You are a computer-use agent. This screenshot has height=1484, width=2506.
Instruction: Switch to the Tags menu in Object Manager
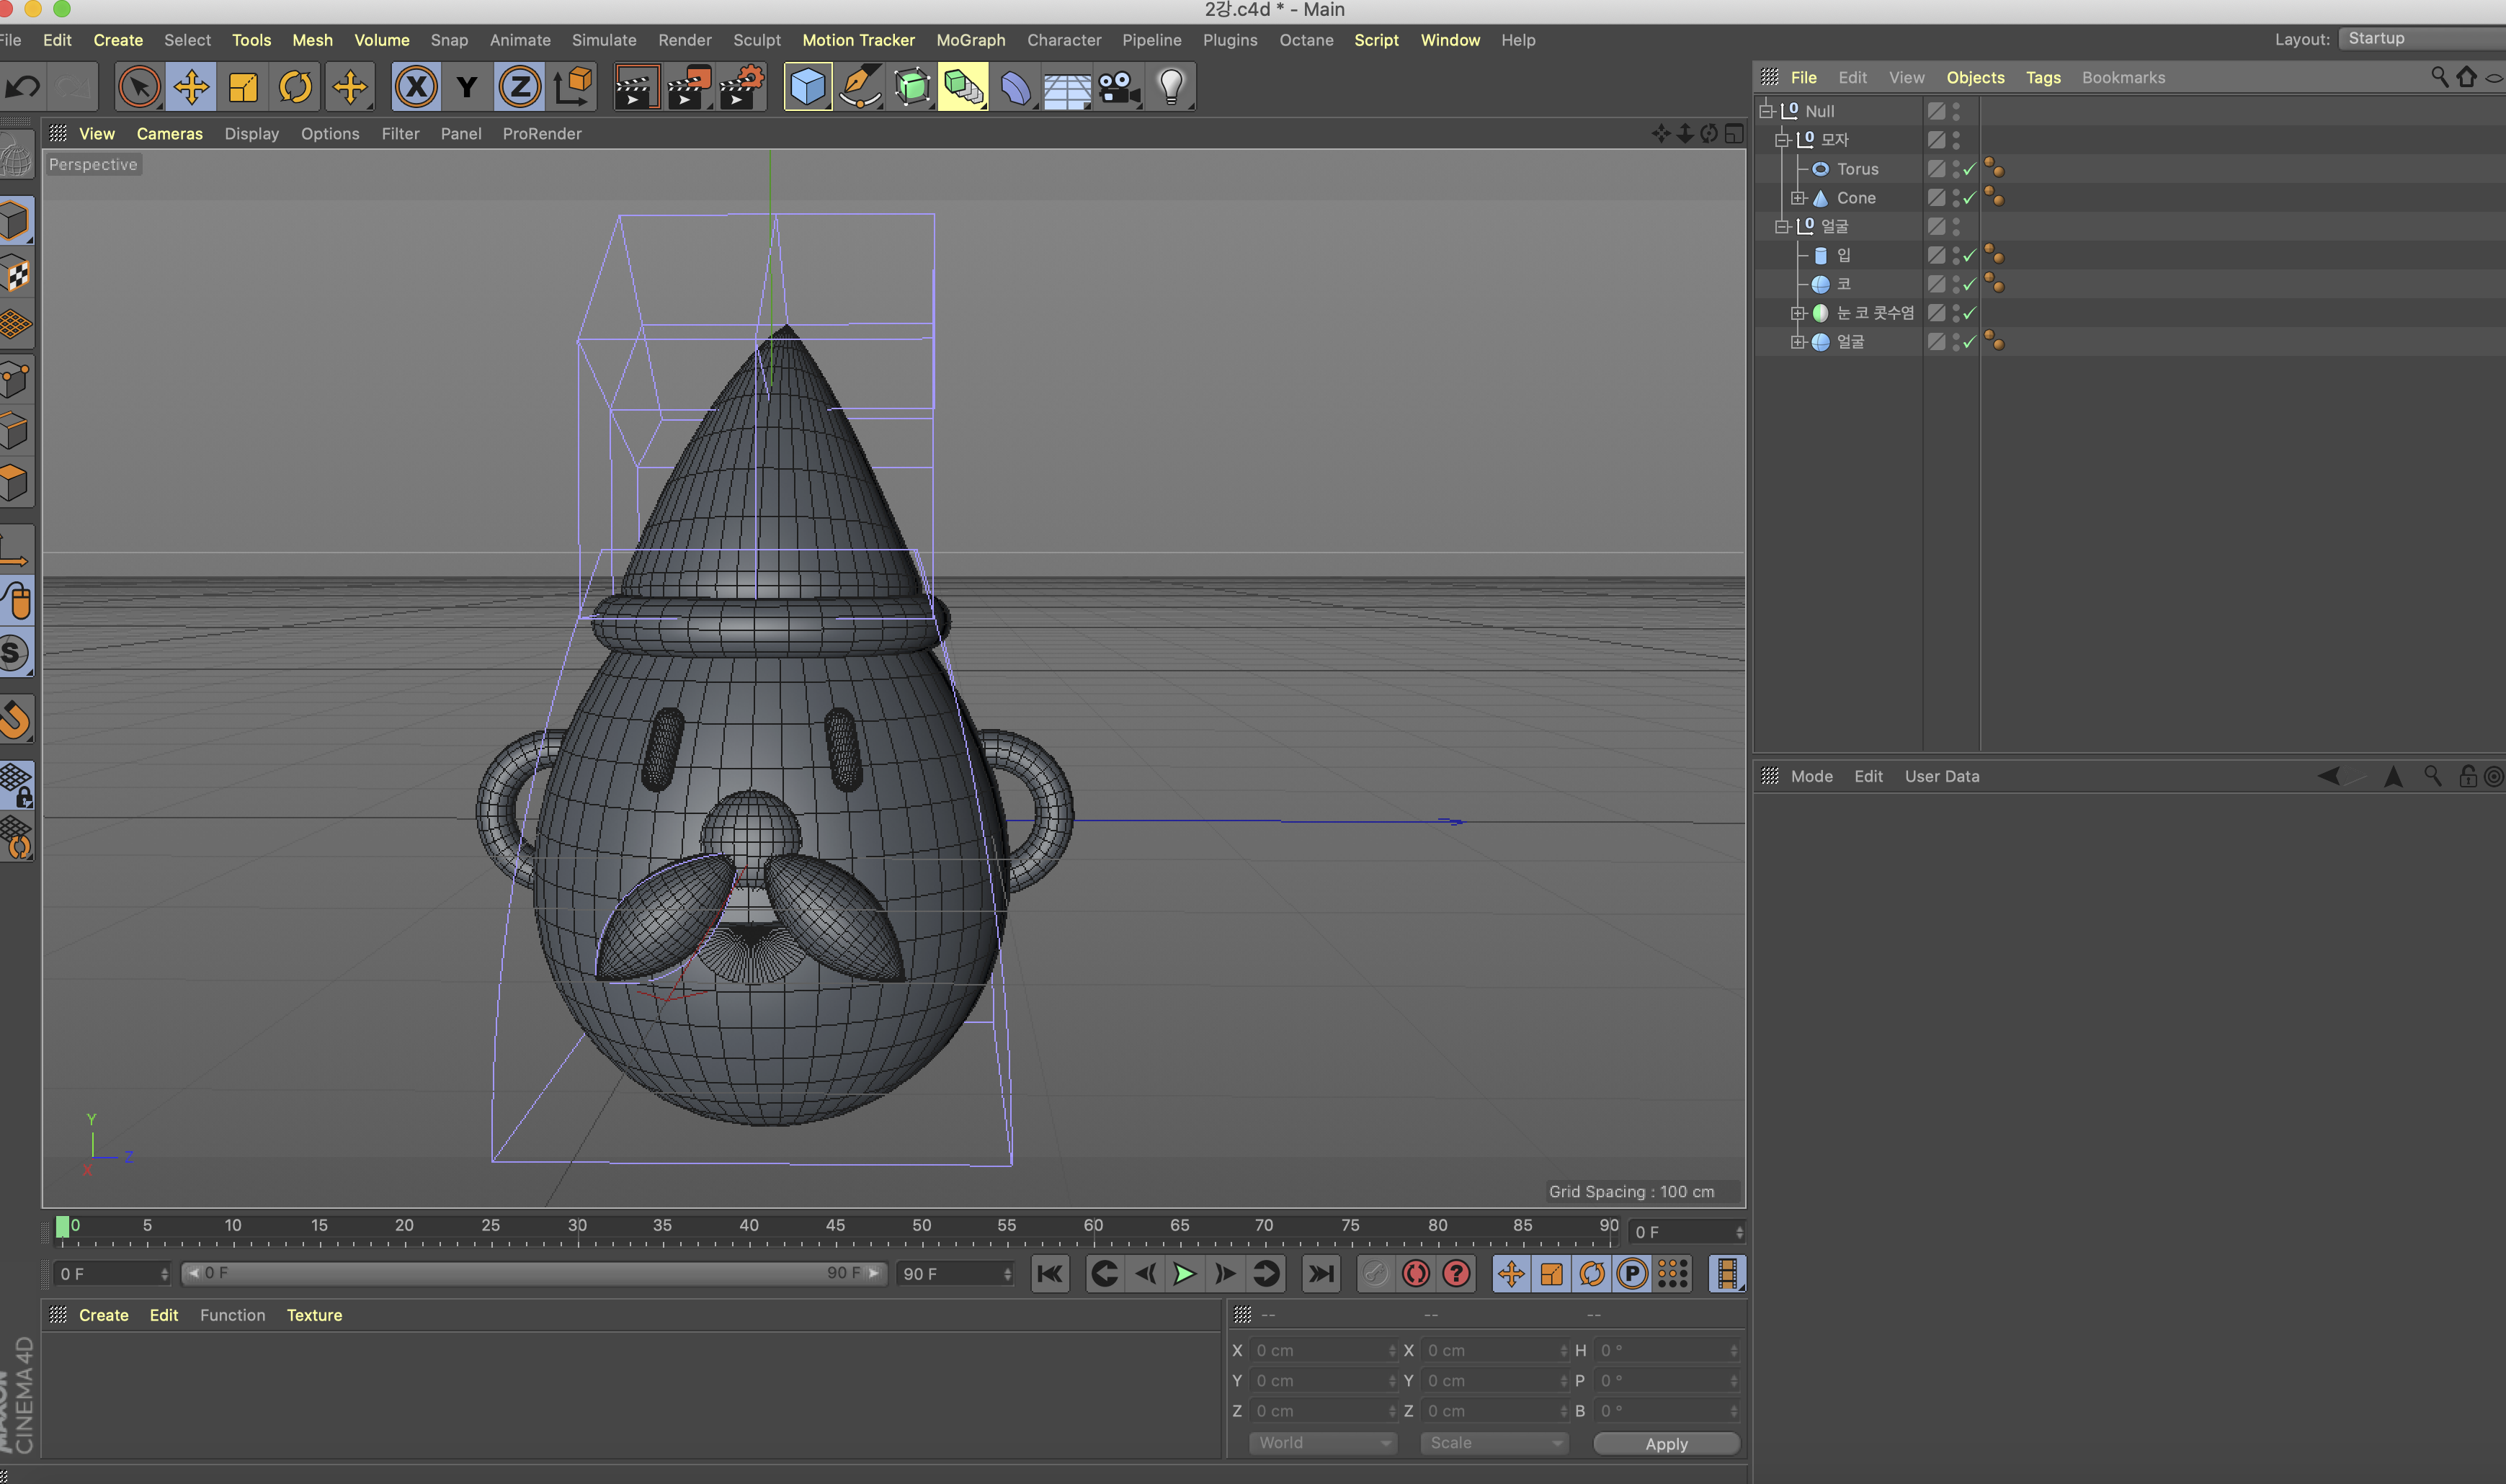point(2042,77)
